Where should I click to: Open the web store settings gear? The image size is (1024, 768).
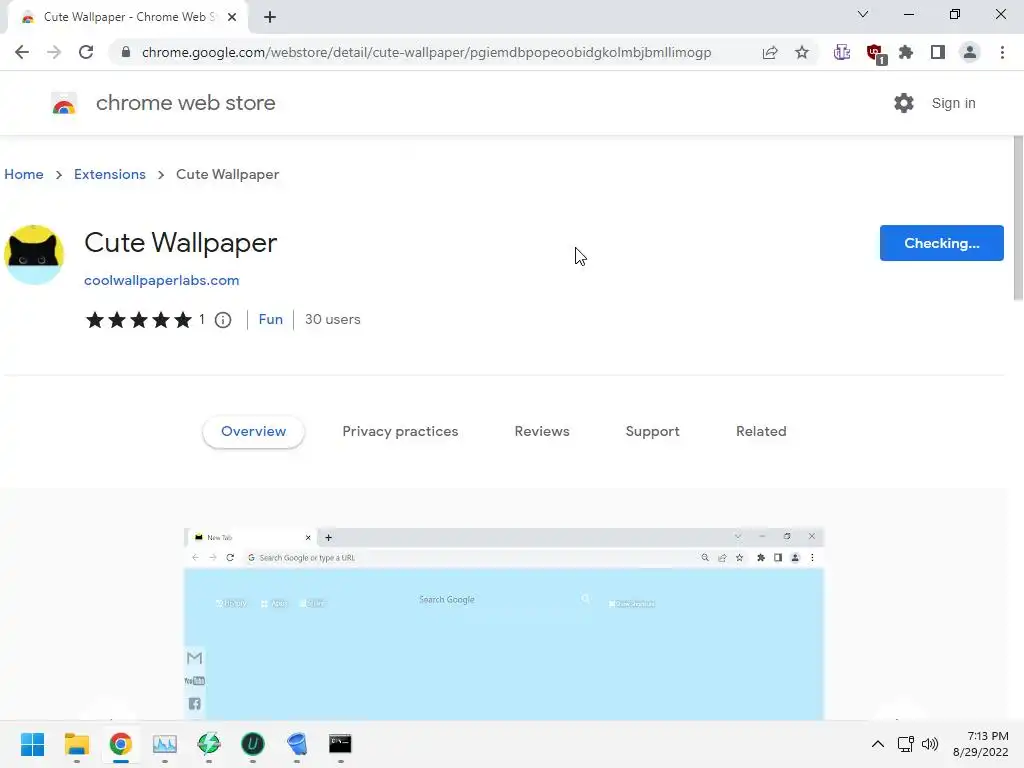tap(904, 103)
